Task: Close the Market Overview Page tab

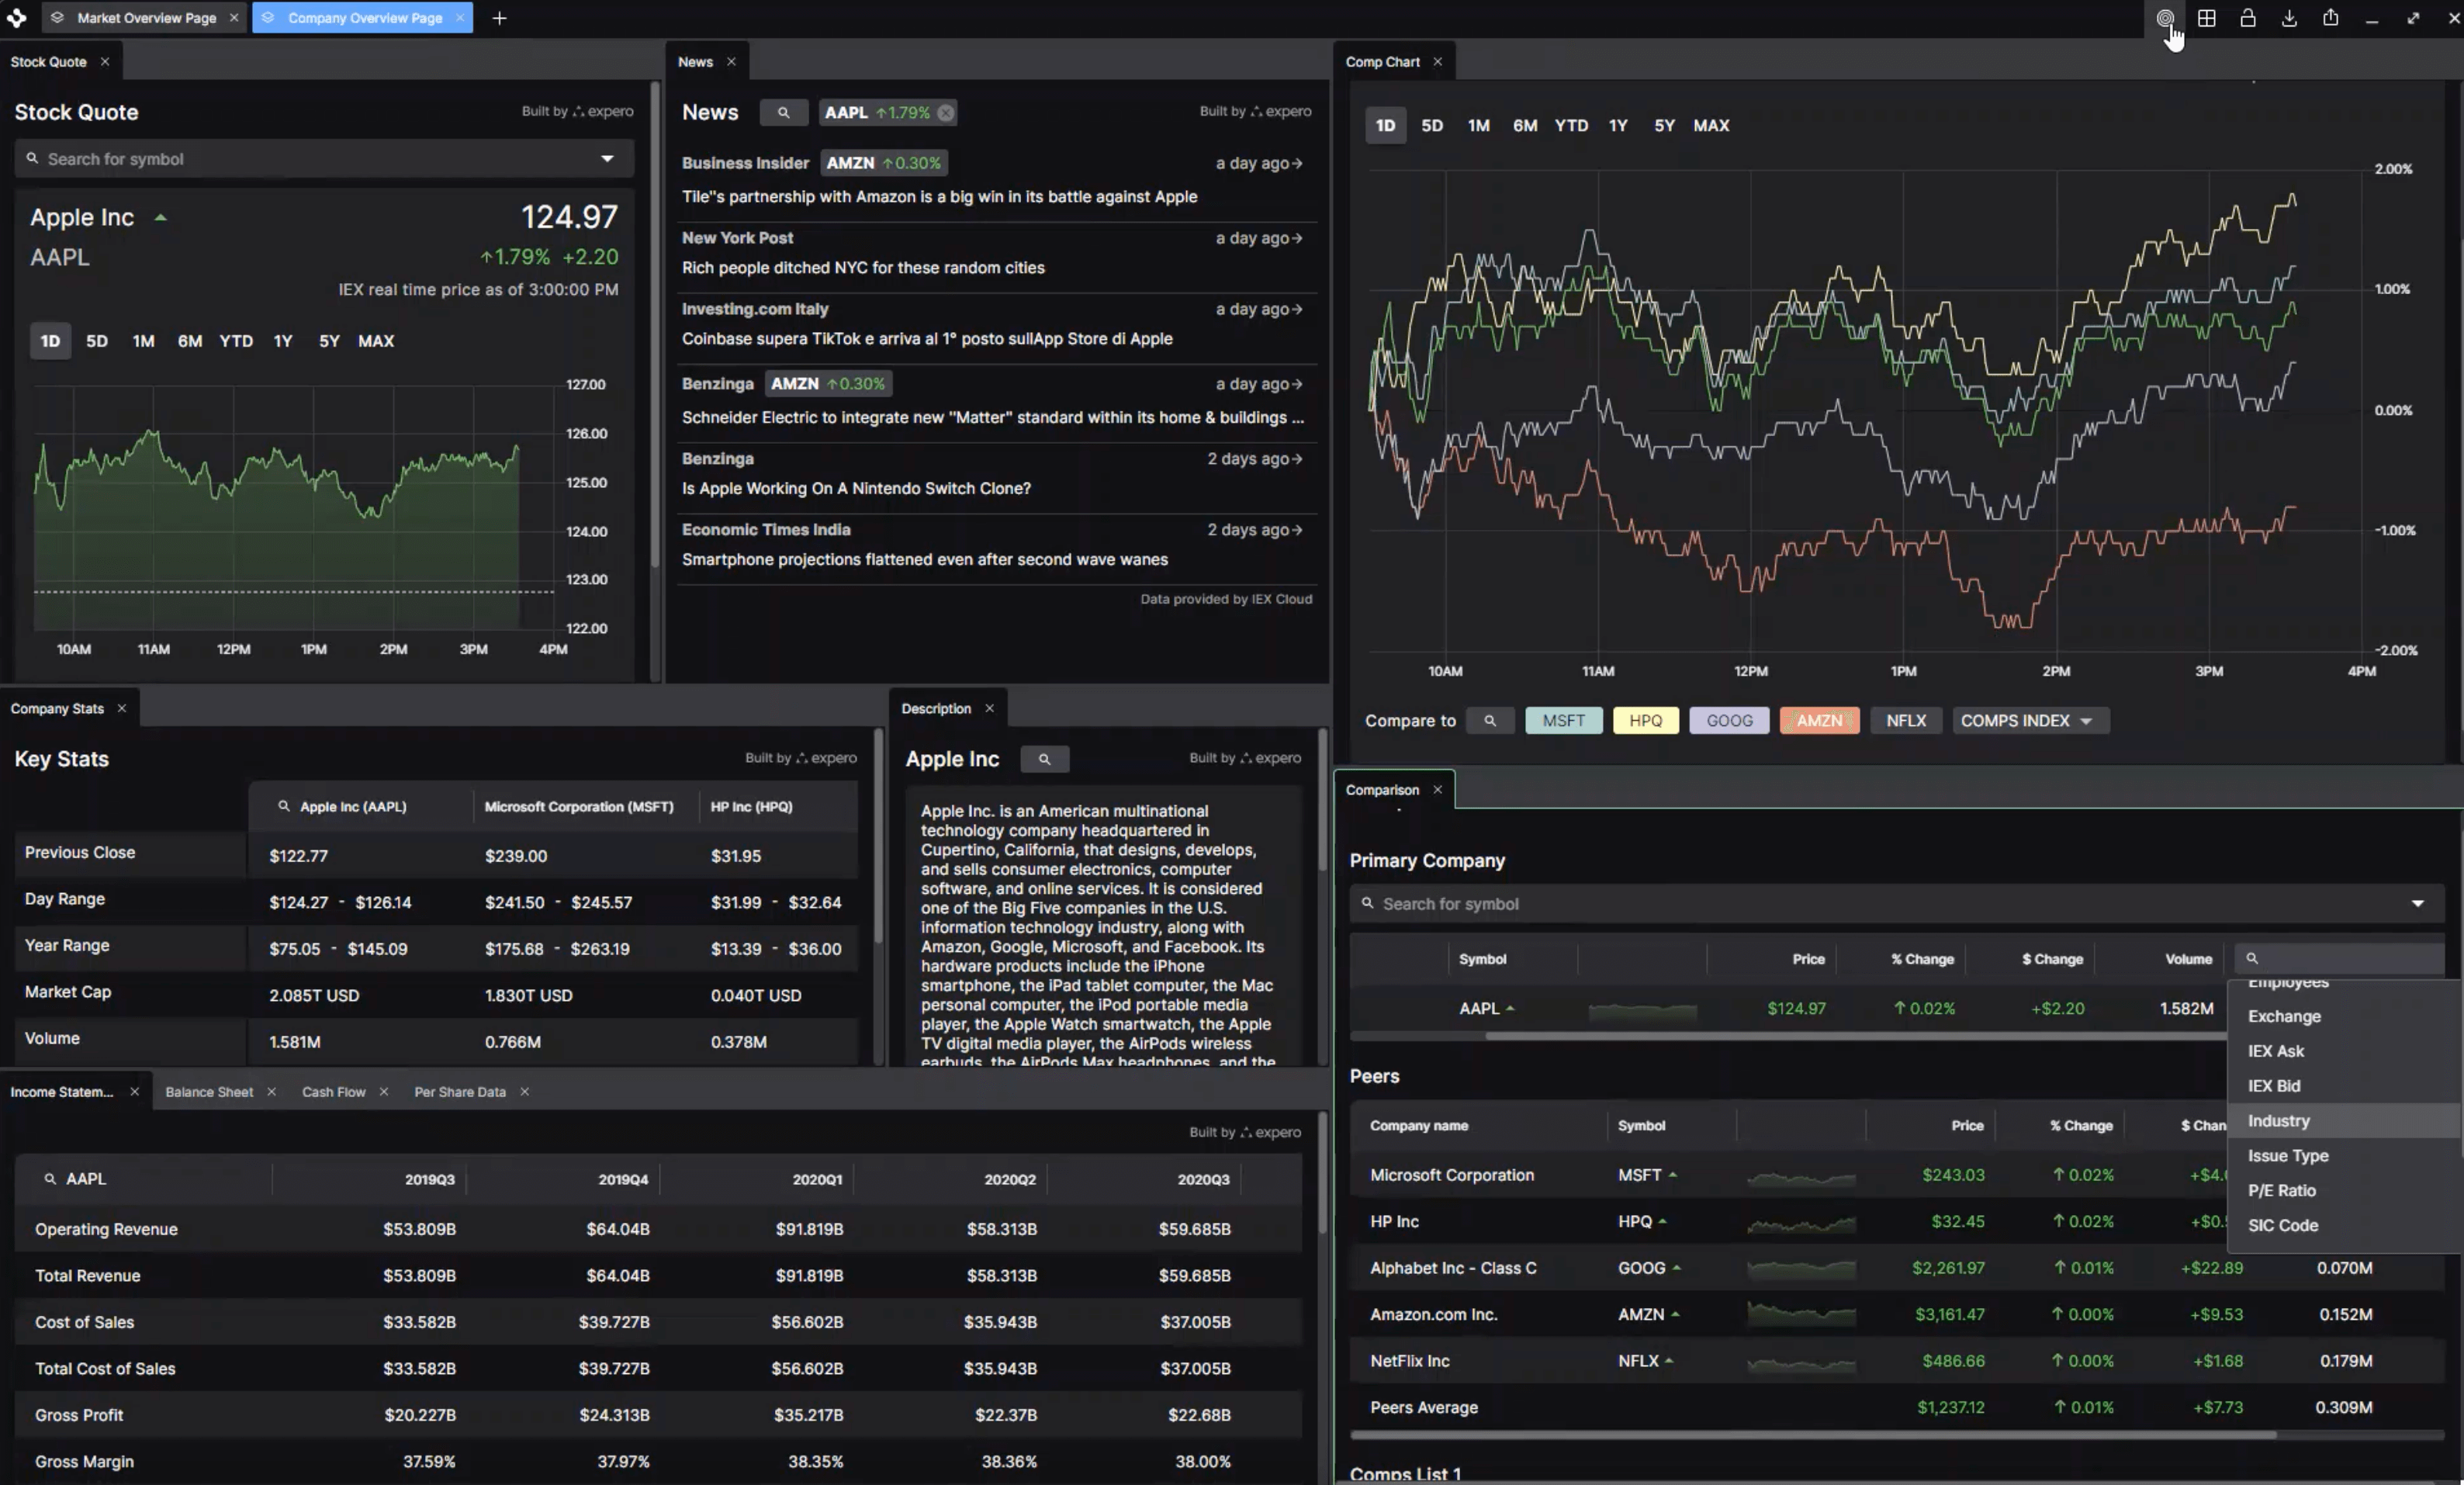Action: tap(234, 18)
